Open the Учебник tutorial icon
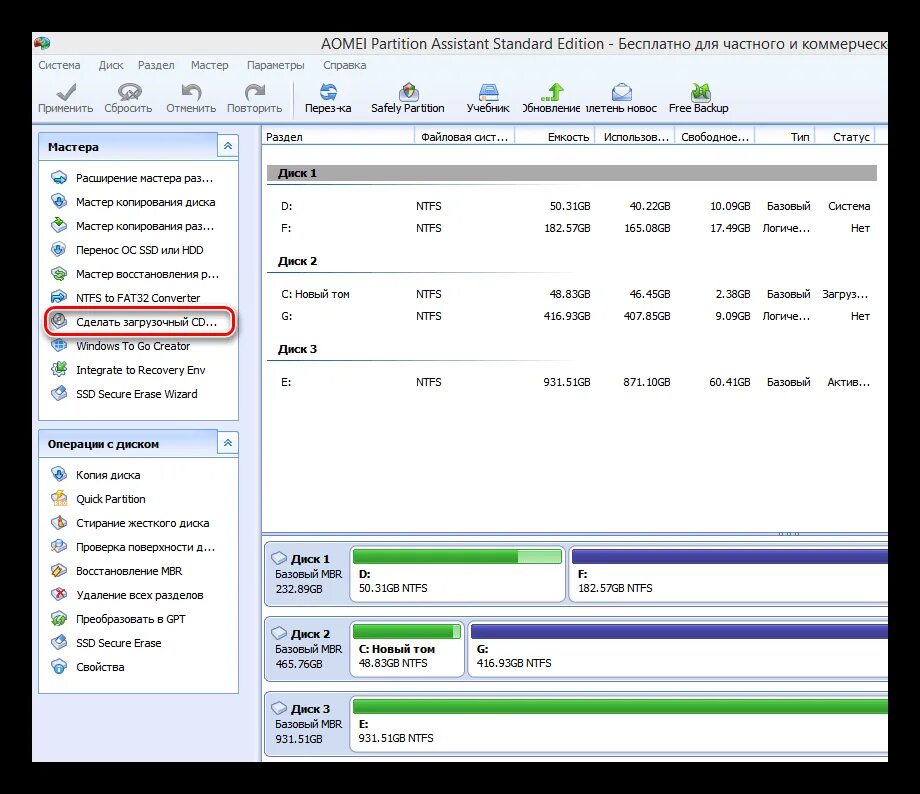The width and height of the screenshot is (920, 794). click(488, 92)
